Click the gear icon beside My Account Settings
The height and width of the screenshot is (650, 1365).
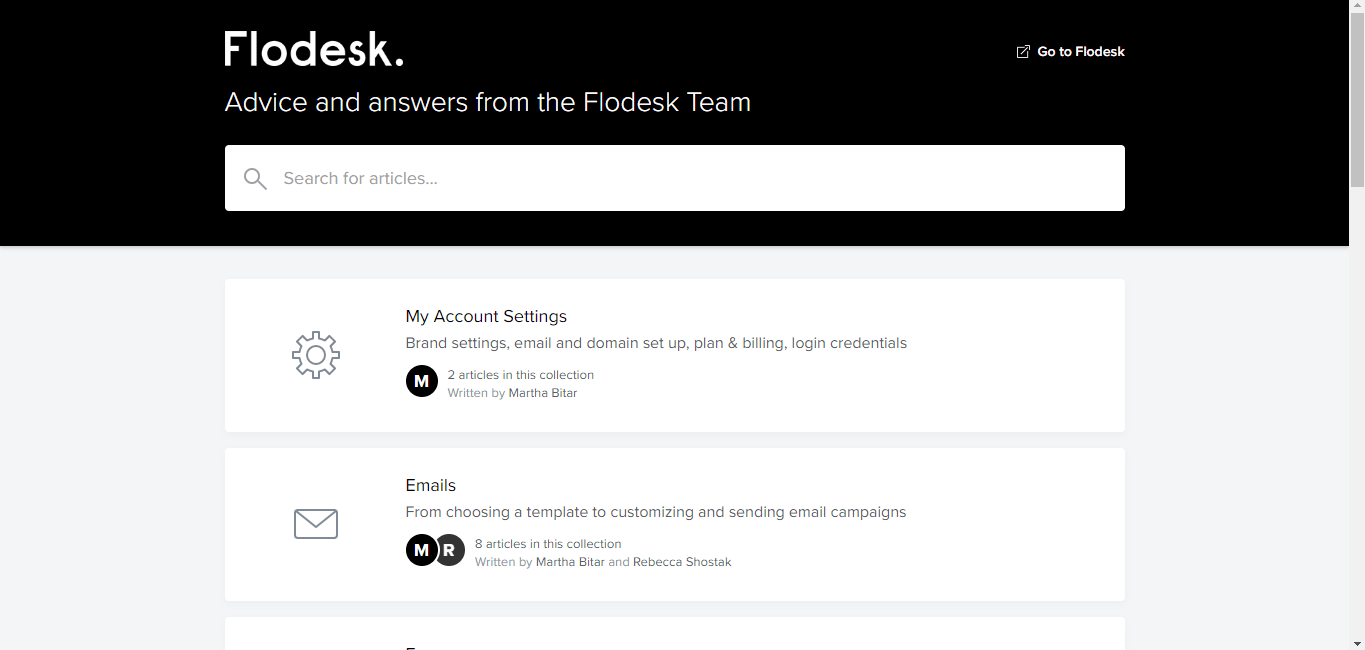pyautogui.click(x=316, y=355)
